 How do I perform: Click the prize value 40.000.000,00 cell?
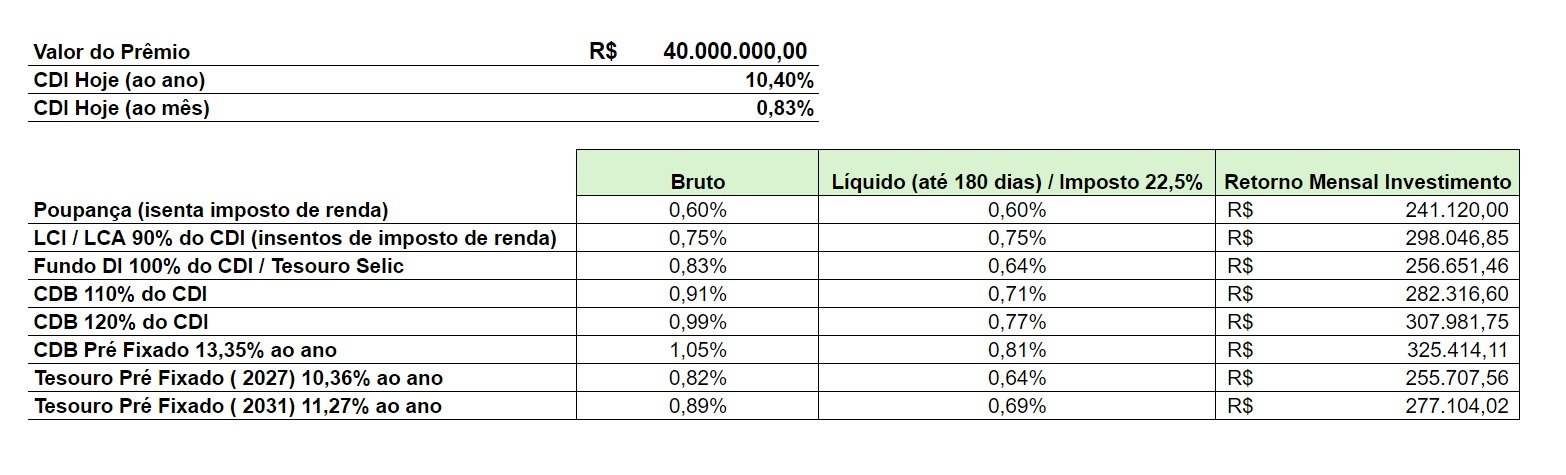click(735, 52)
